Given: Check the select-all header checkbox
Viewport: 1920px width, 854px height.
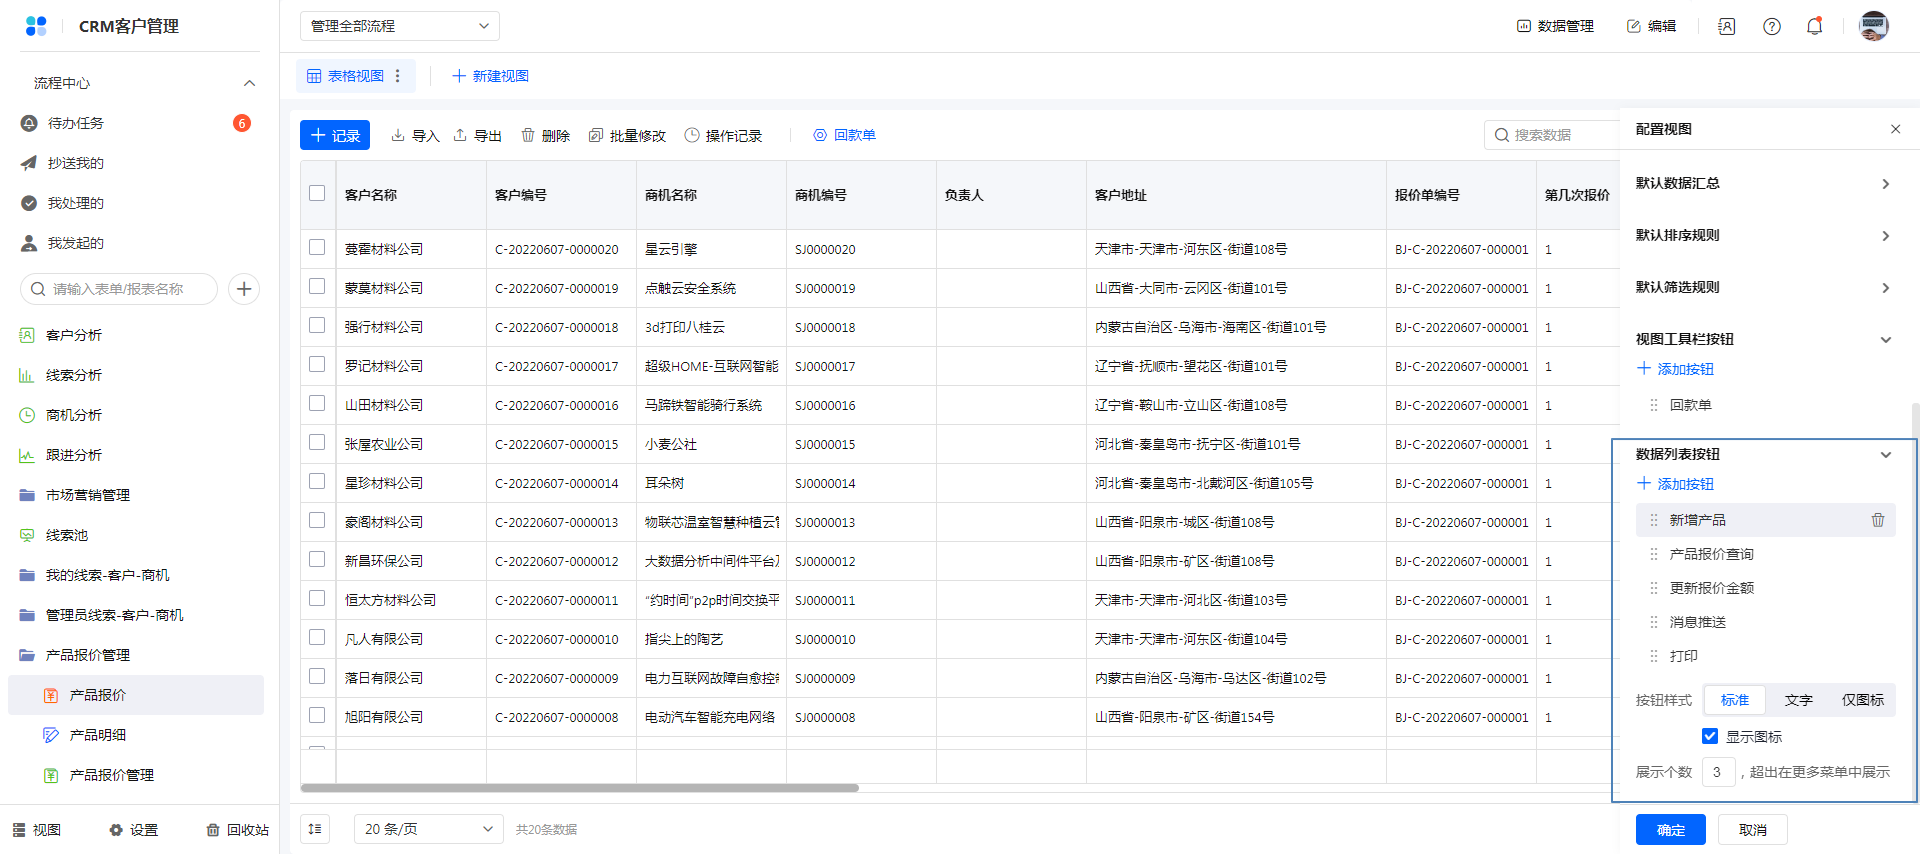Looking at the screenshot, I should point(317,194).
